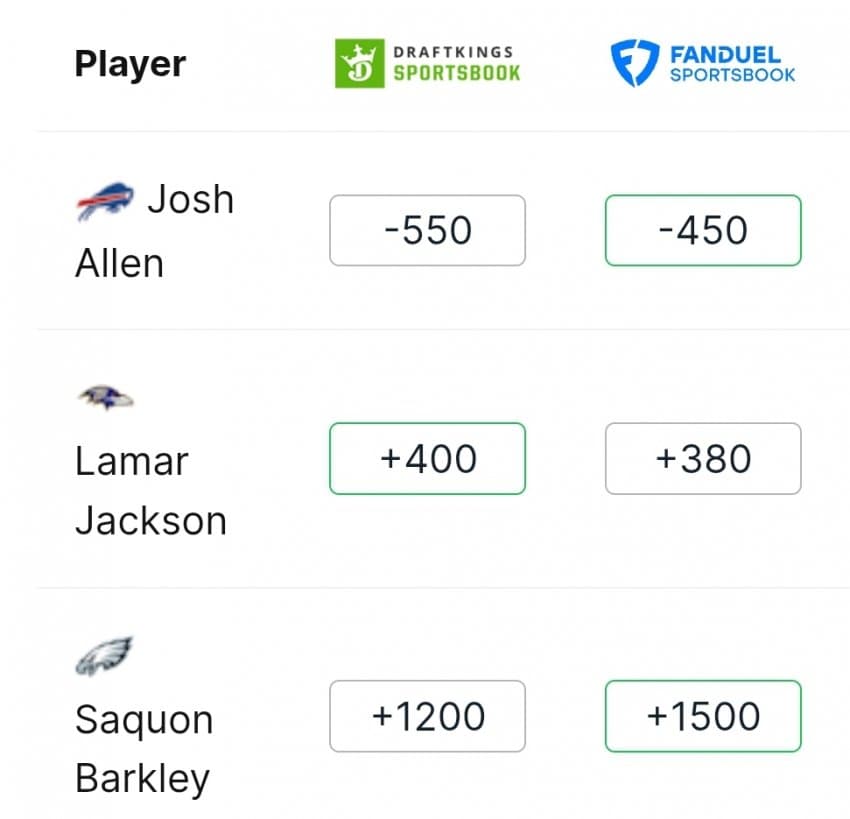Pick Lamar Jackson +380 FanDuel odds
850x819 pixels.
point(703,459)
